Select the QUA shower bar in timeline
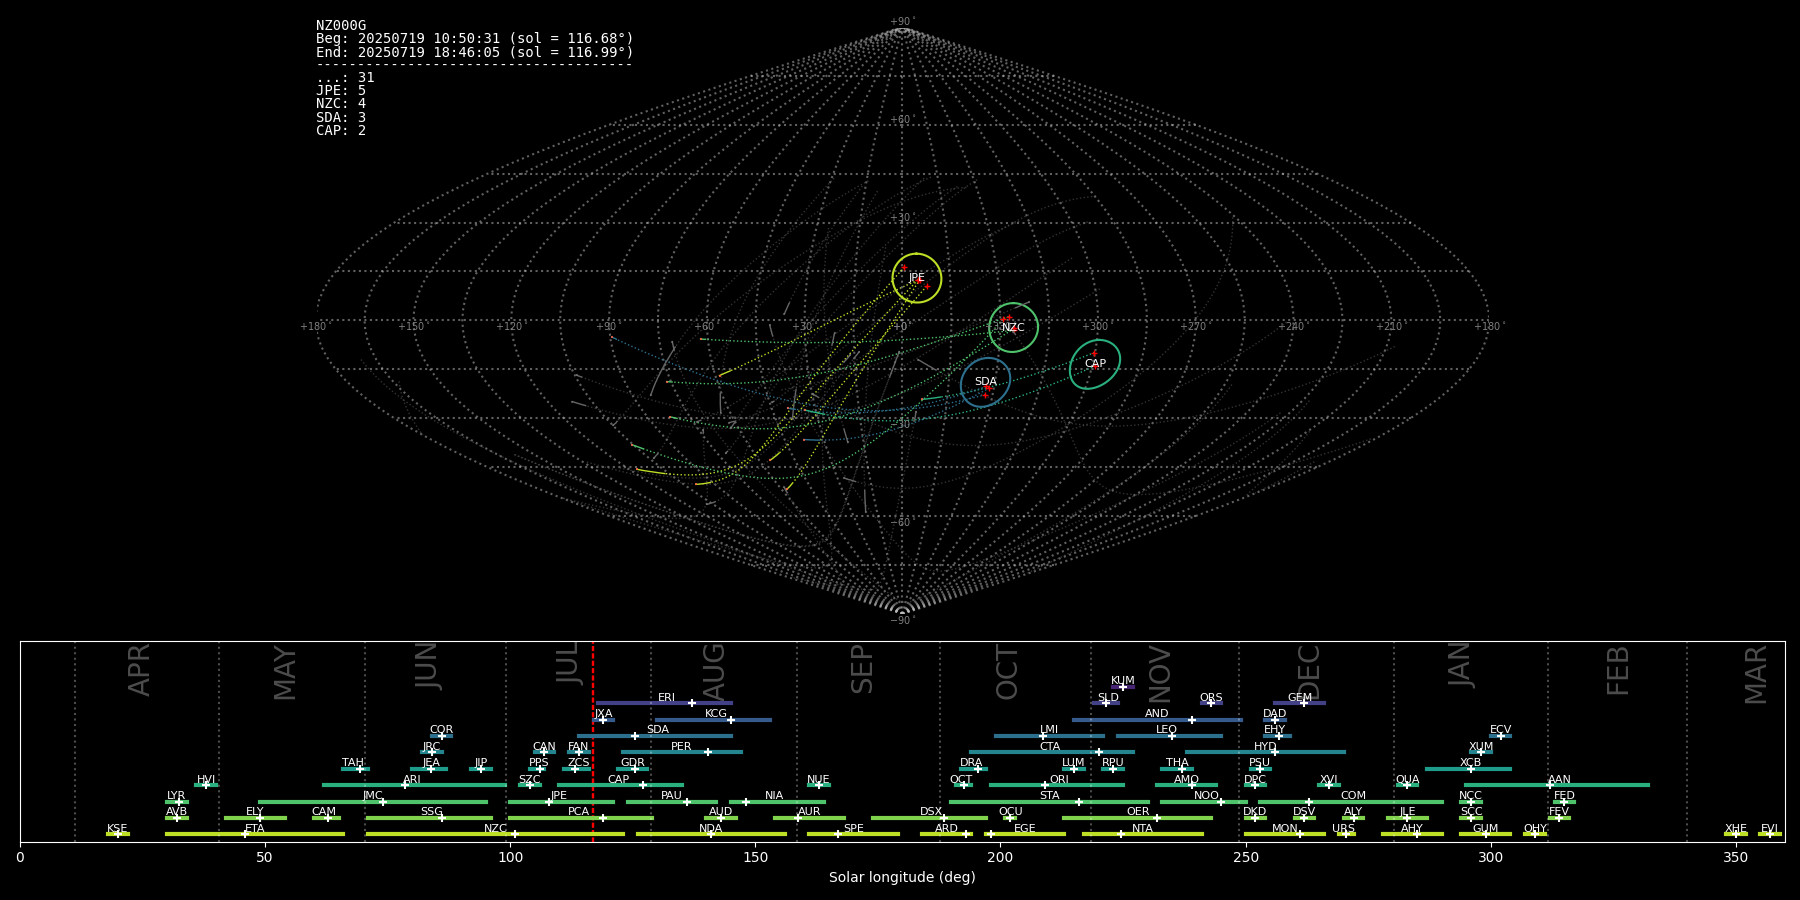The image size is (1800, 900). tap(1407, 785)
